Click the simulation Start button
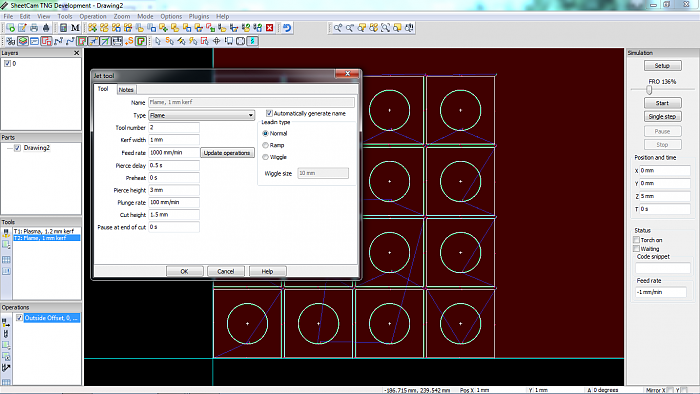This screenshot has height=394, width=700. 662,103
